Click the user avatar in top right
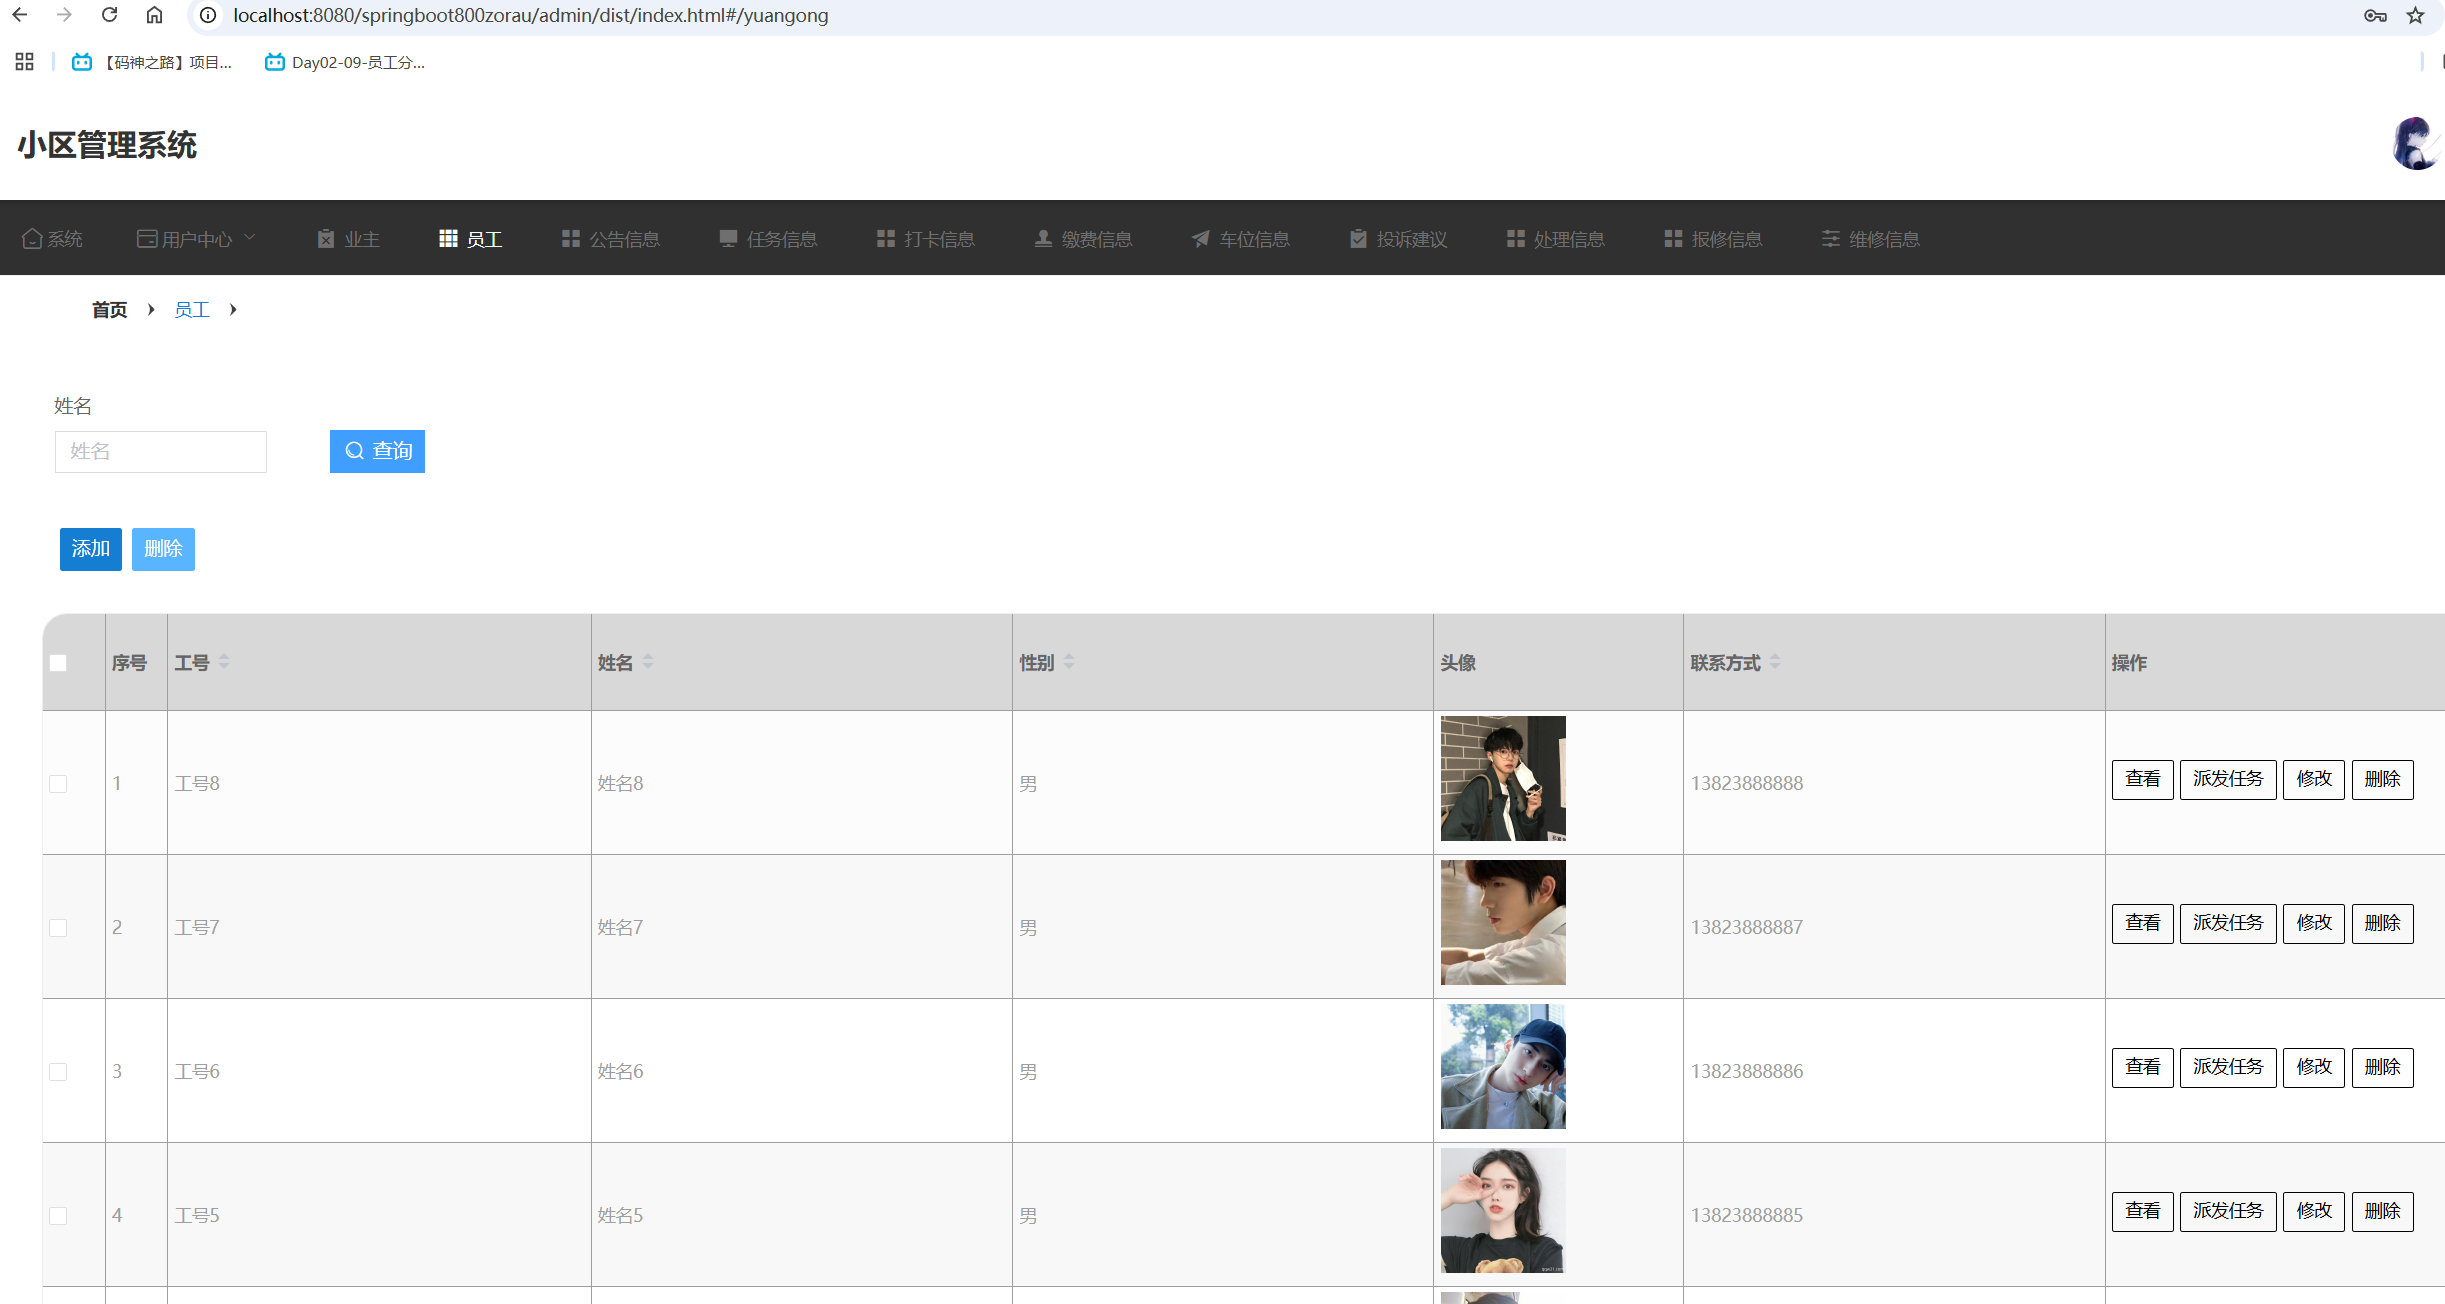Screen dimensions: 2445x1304 (2415, 145)
